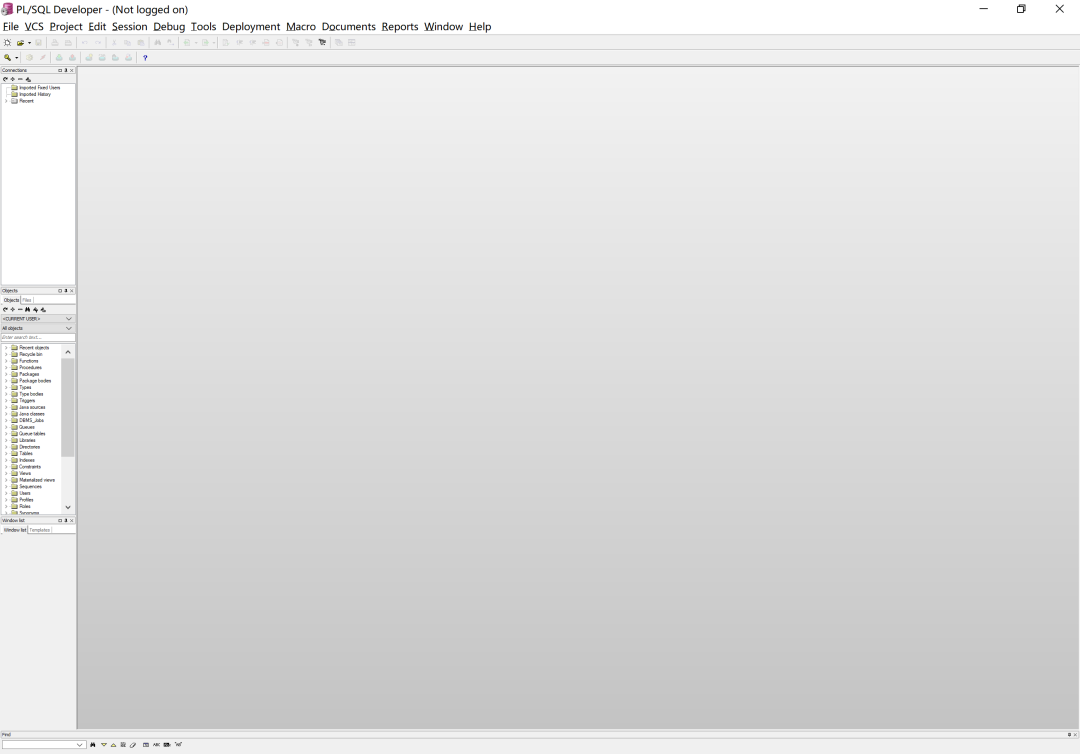Pin the Objects panel

pyautogui.click(x=66, y=291)
